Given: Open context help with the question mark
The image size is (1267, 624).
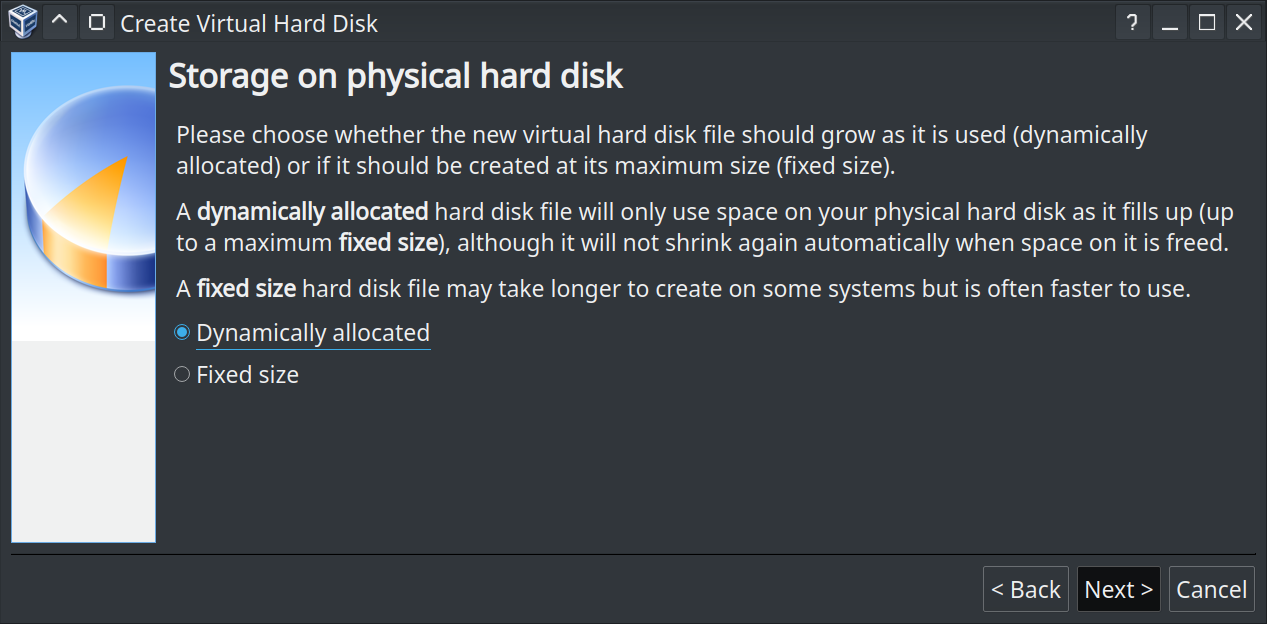Looking at the screenshot, I should [1132, 22].
